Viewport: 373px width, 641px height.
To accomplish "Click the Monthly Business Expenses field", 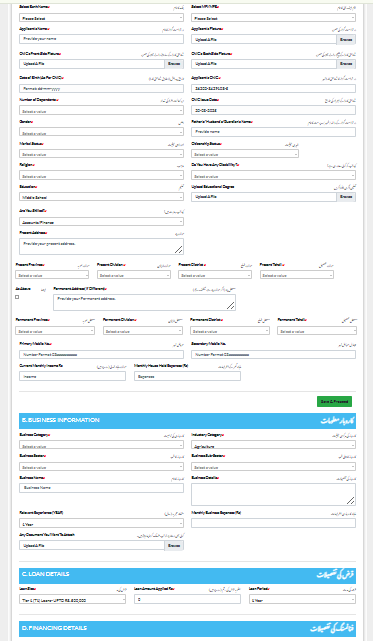I will point(273,523).
